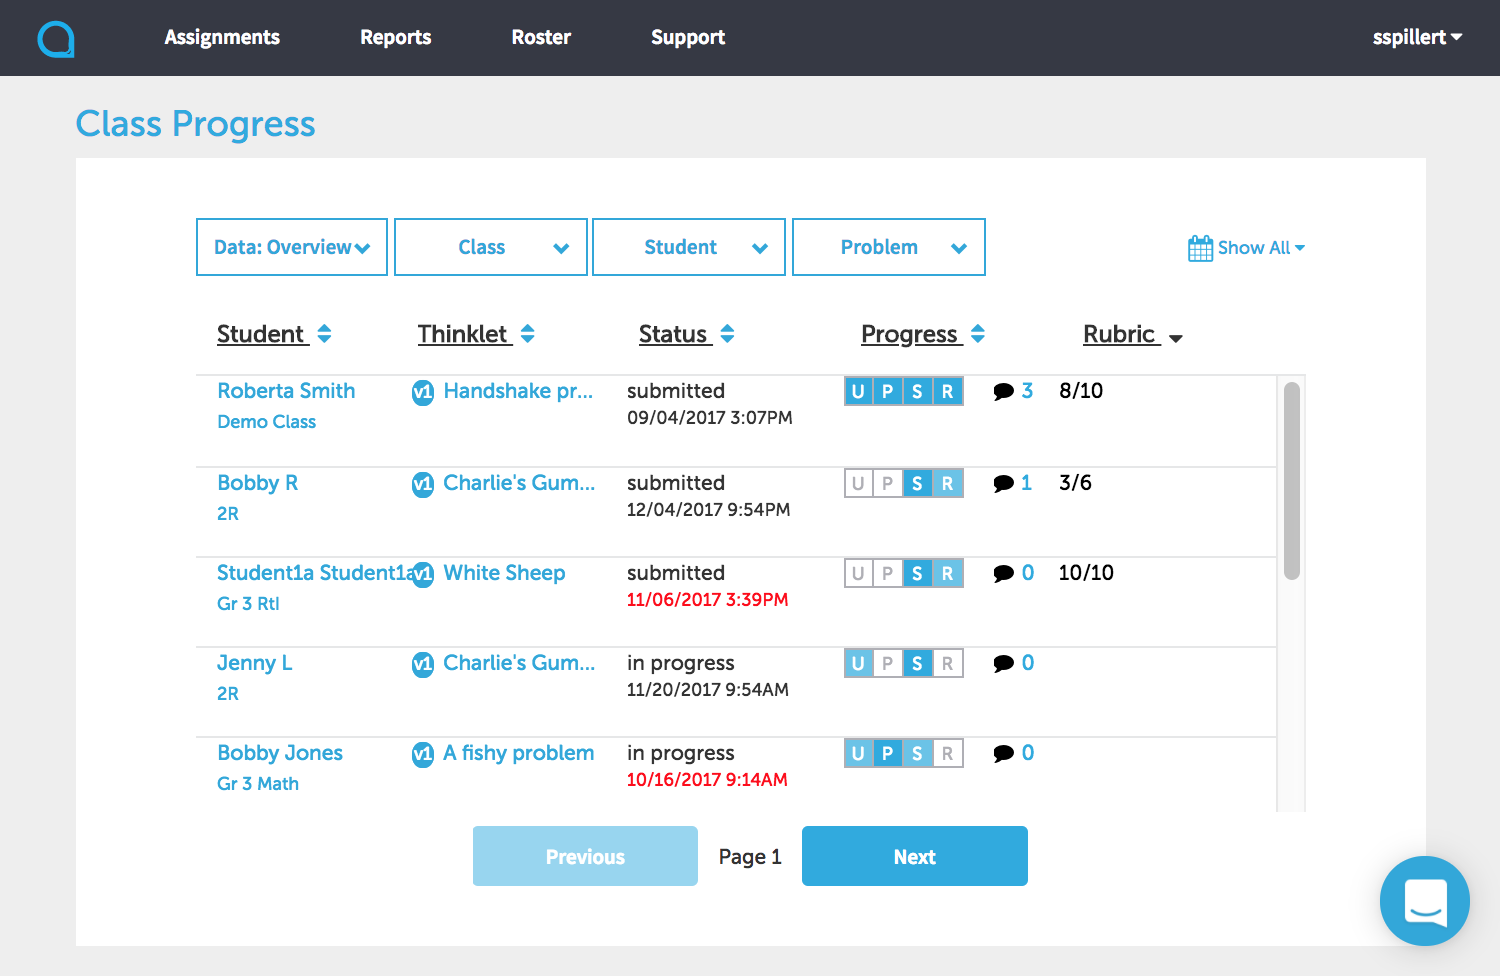Open comments bubble on Roberta Smith's row
Screen dimensions: 1500x976
coord(1003,392)
